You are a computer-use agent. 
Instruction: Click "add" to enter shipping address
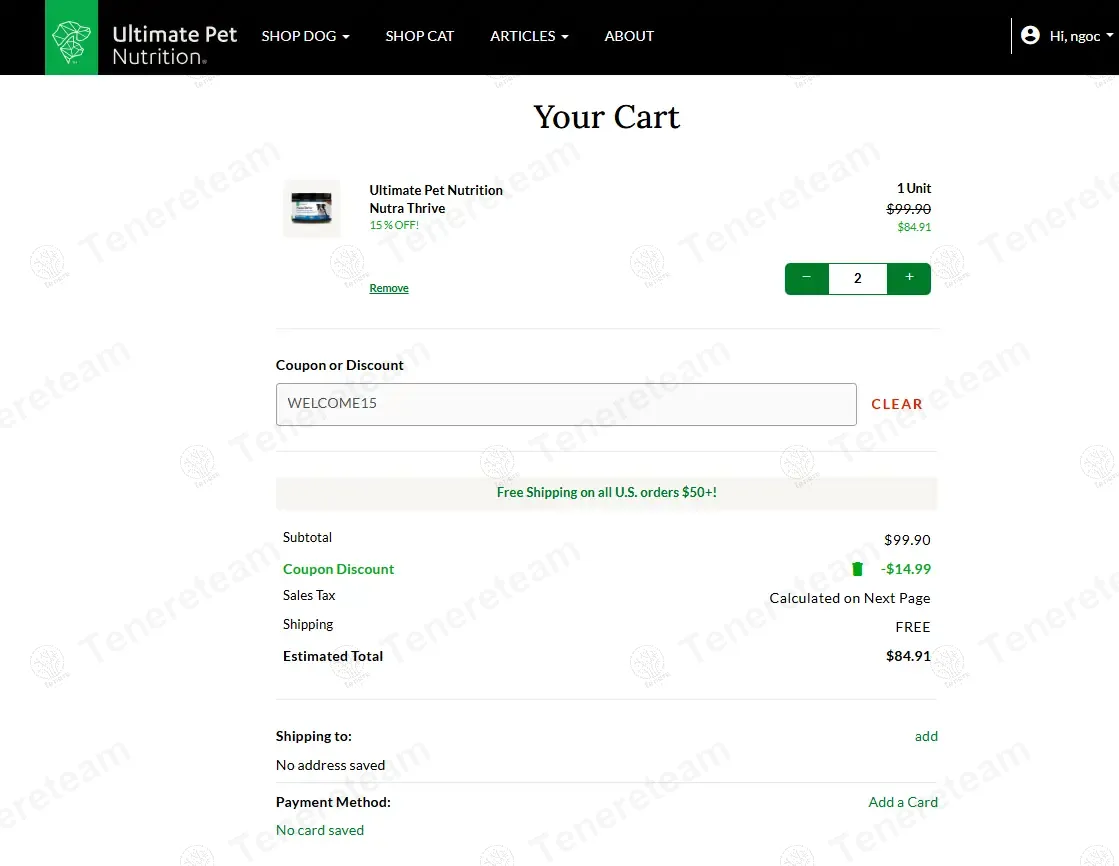tap(926, 736)
